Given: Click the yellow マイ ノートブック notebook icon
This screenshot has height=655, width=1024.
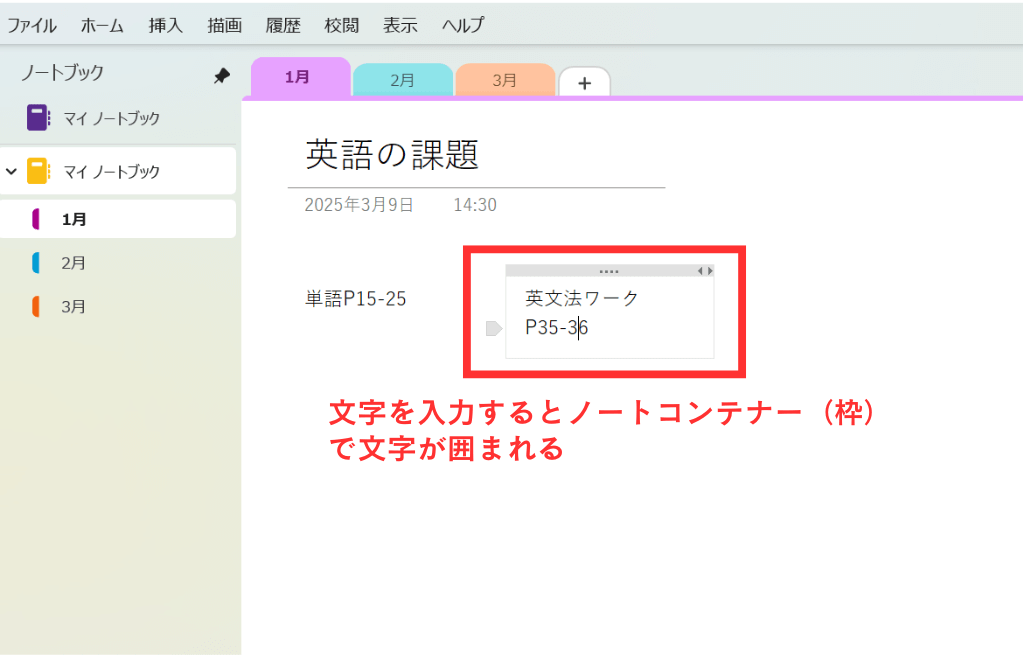Looking at the screenshot, I should click(x=38, y=171).
